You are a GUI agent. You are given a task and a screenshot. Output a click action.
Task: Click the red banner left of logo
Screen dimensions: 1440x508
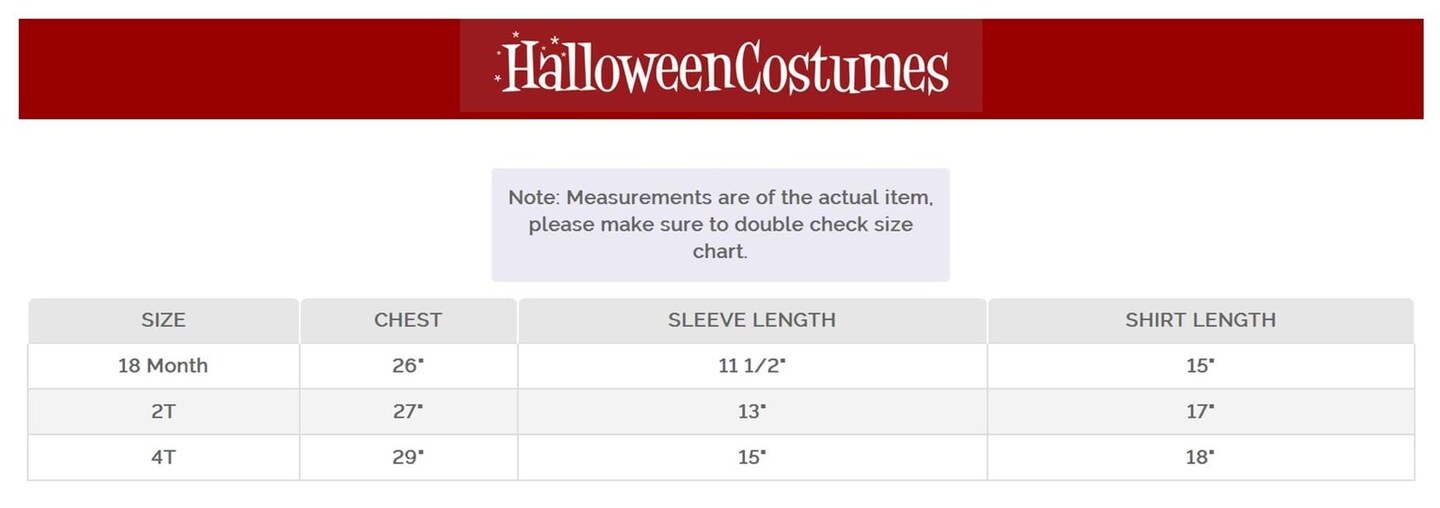coord(240,68)
